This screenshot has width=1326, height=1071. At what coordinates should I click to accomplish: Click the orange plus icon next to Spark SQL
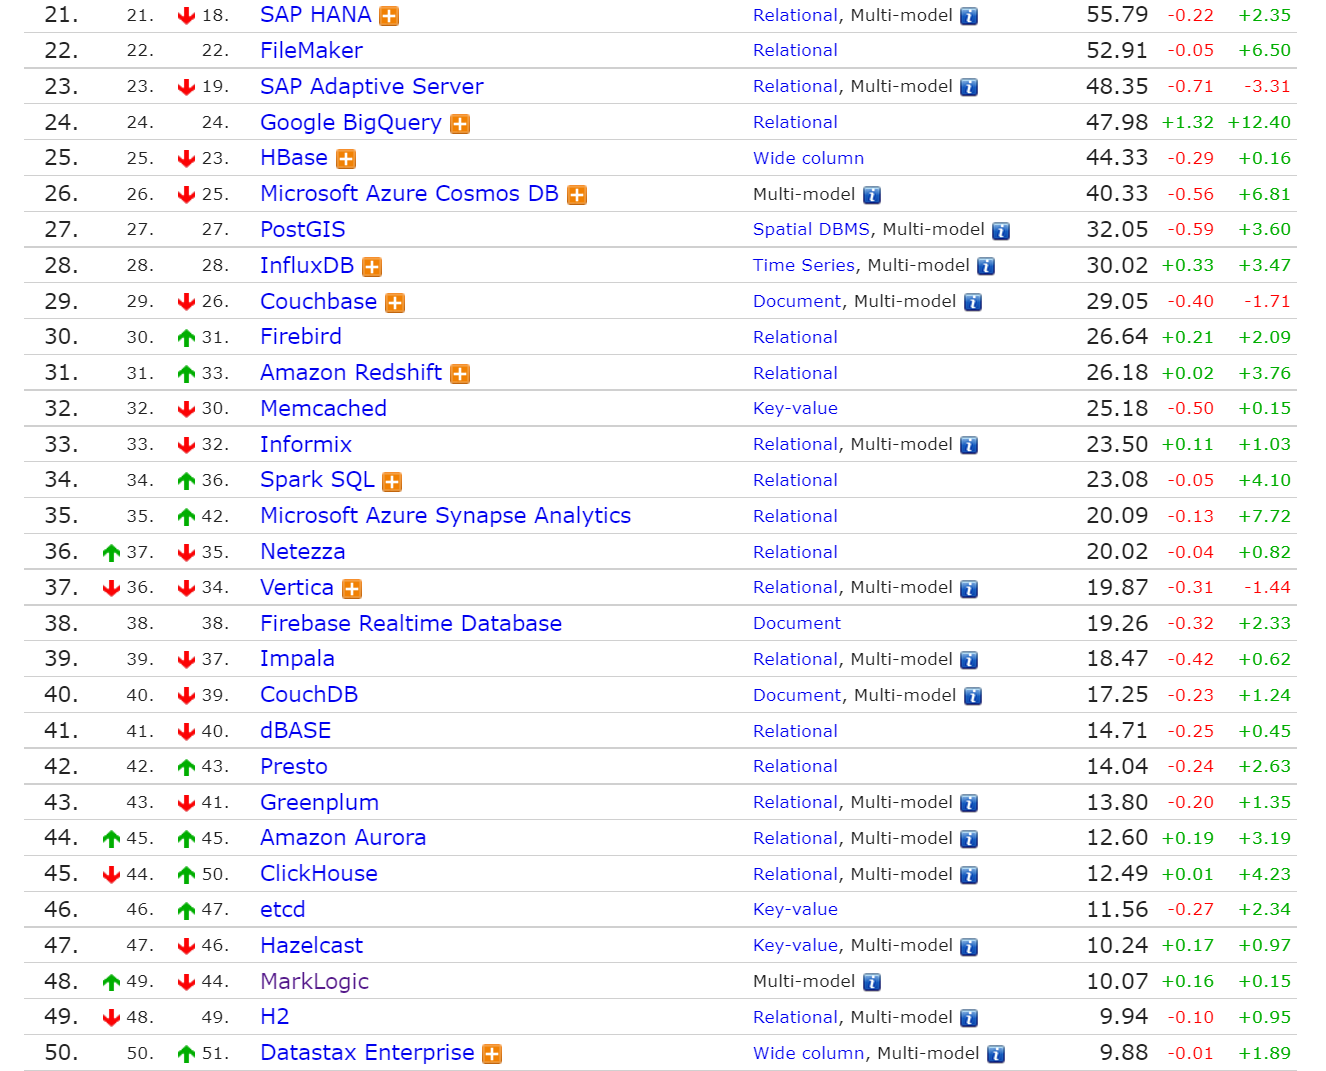[x=392, y=482]
